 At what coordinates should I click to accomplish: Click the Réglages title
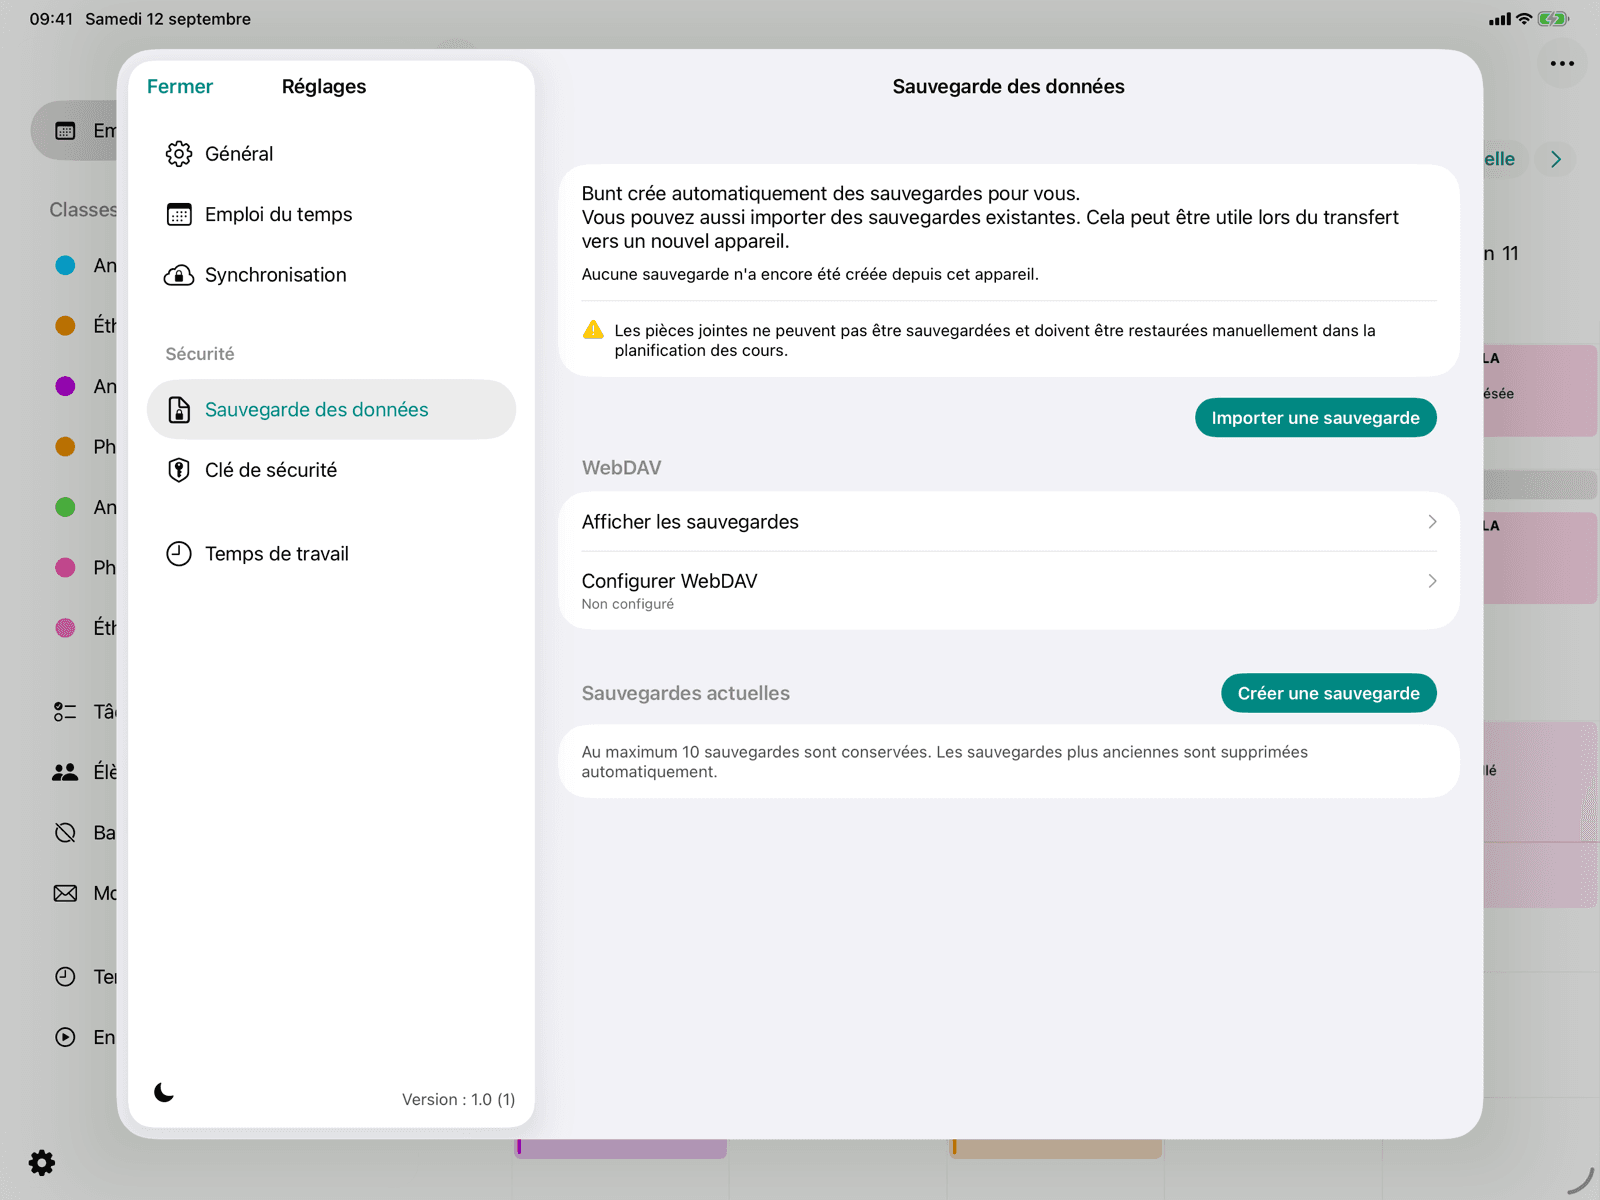324,87
